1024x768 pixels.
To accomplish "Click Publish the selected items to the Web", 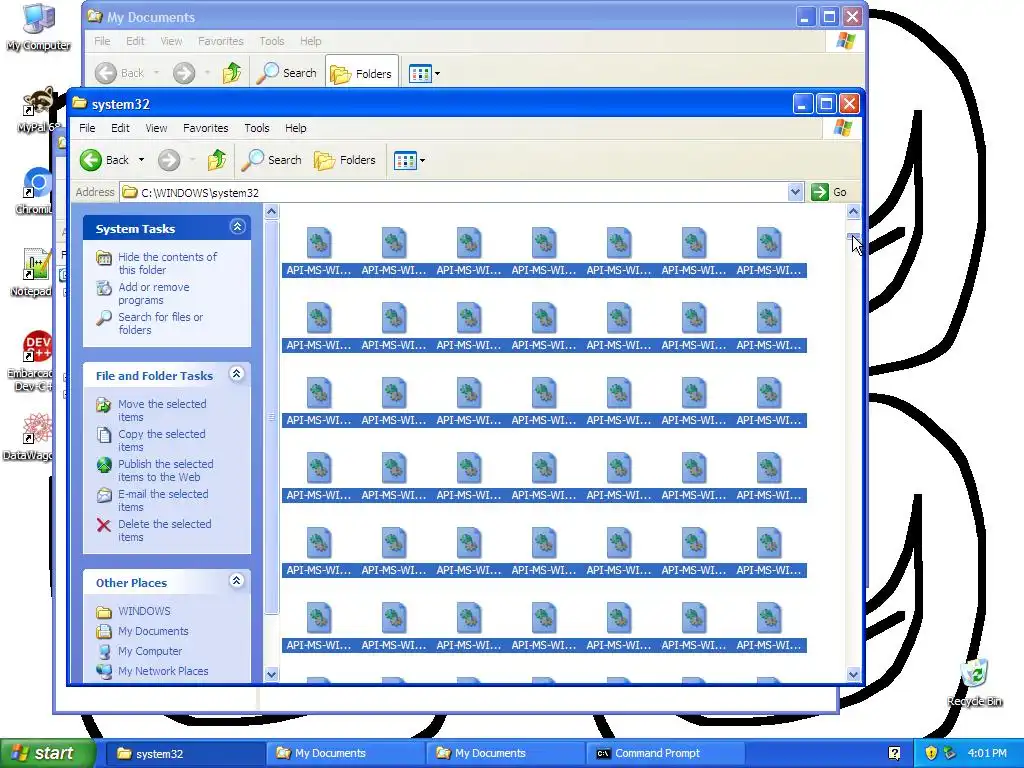I will [166, 470].
